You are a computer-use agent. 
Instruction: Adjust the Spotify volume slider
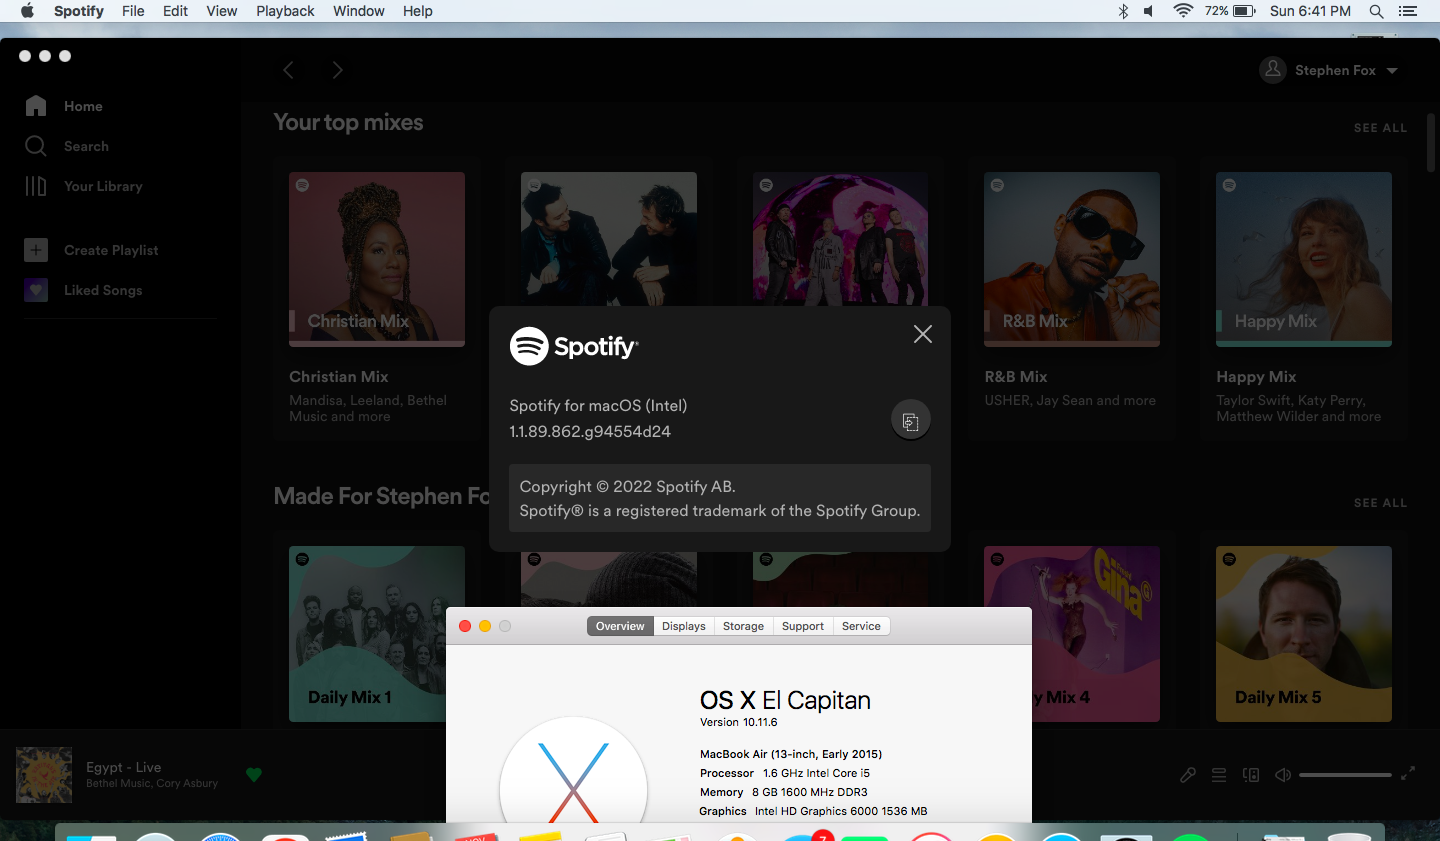coord(1345,775)
